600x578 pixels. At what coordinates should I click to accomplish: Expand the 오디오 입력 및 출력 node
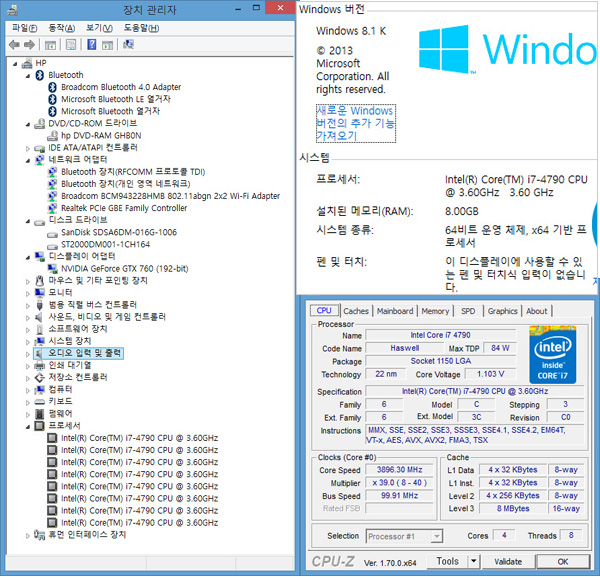coord(28,354)
